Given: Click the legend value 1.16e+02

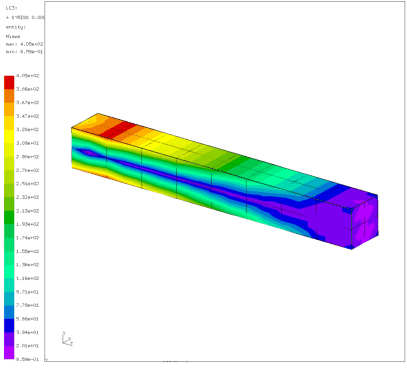Looking at the screenshot, I should 28,278.
